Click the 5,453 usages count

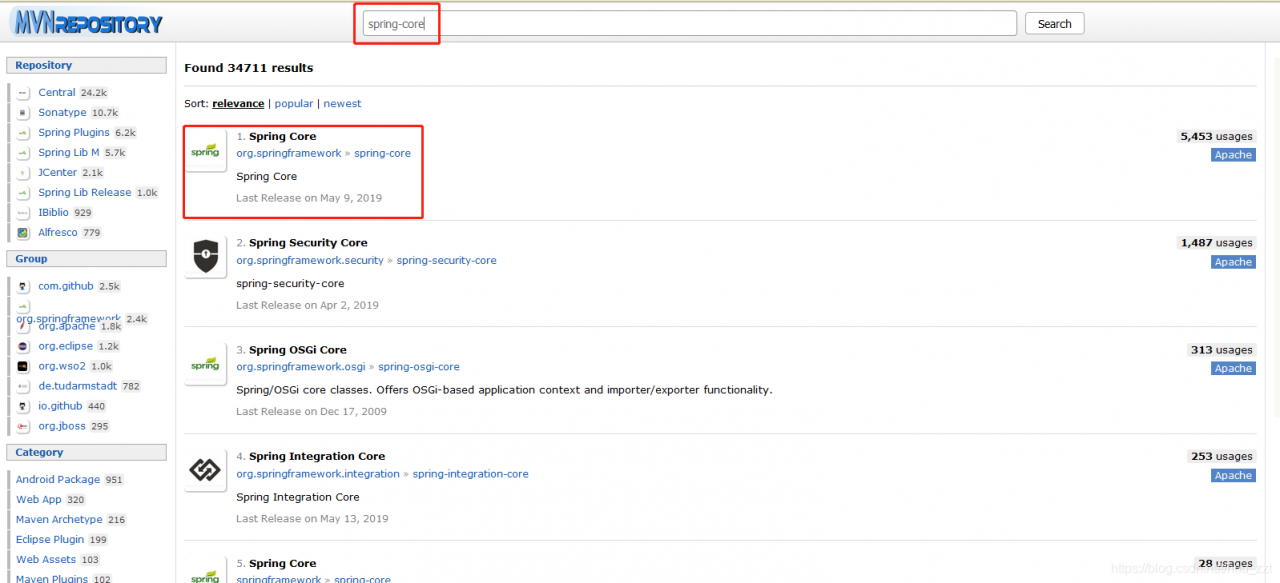tap(1216, 136)
